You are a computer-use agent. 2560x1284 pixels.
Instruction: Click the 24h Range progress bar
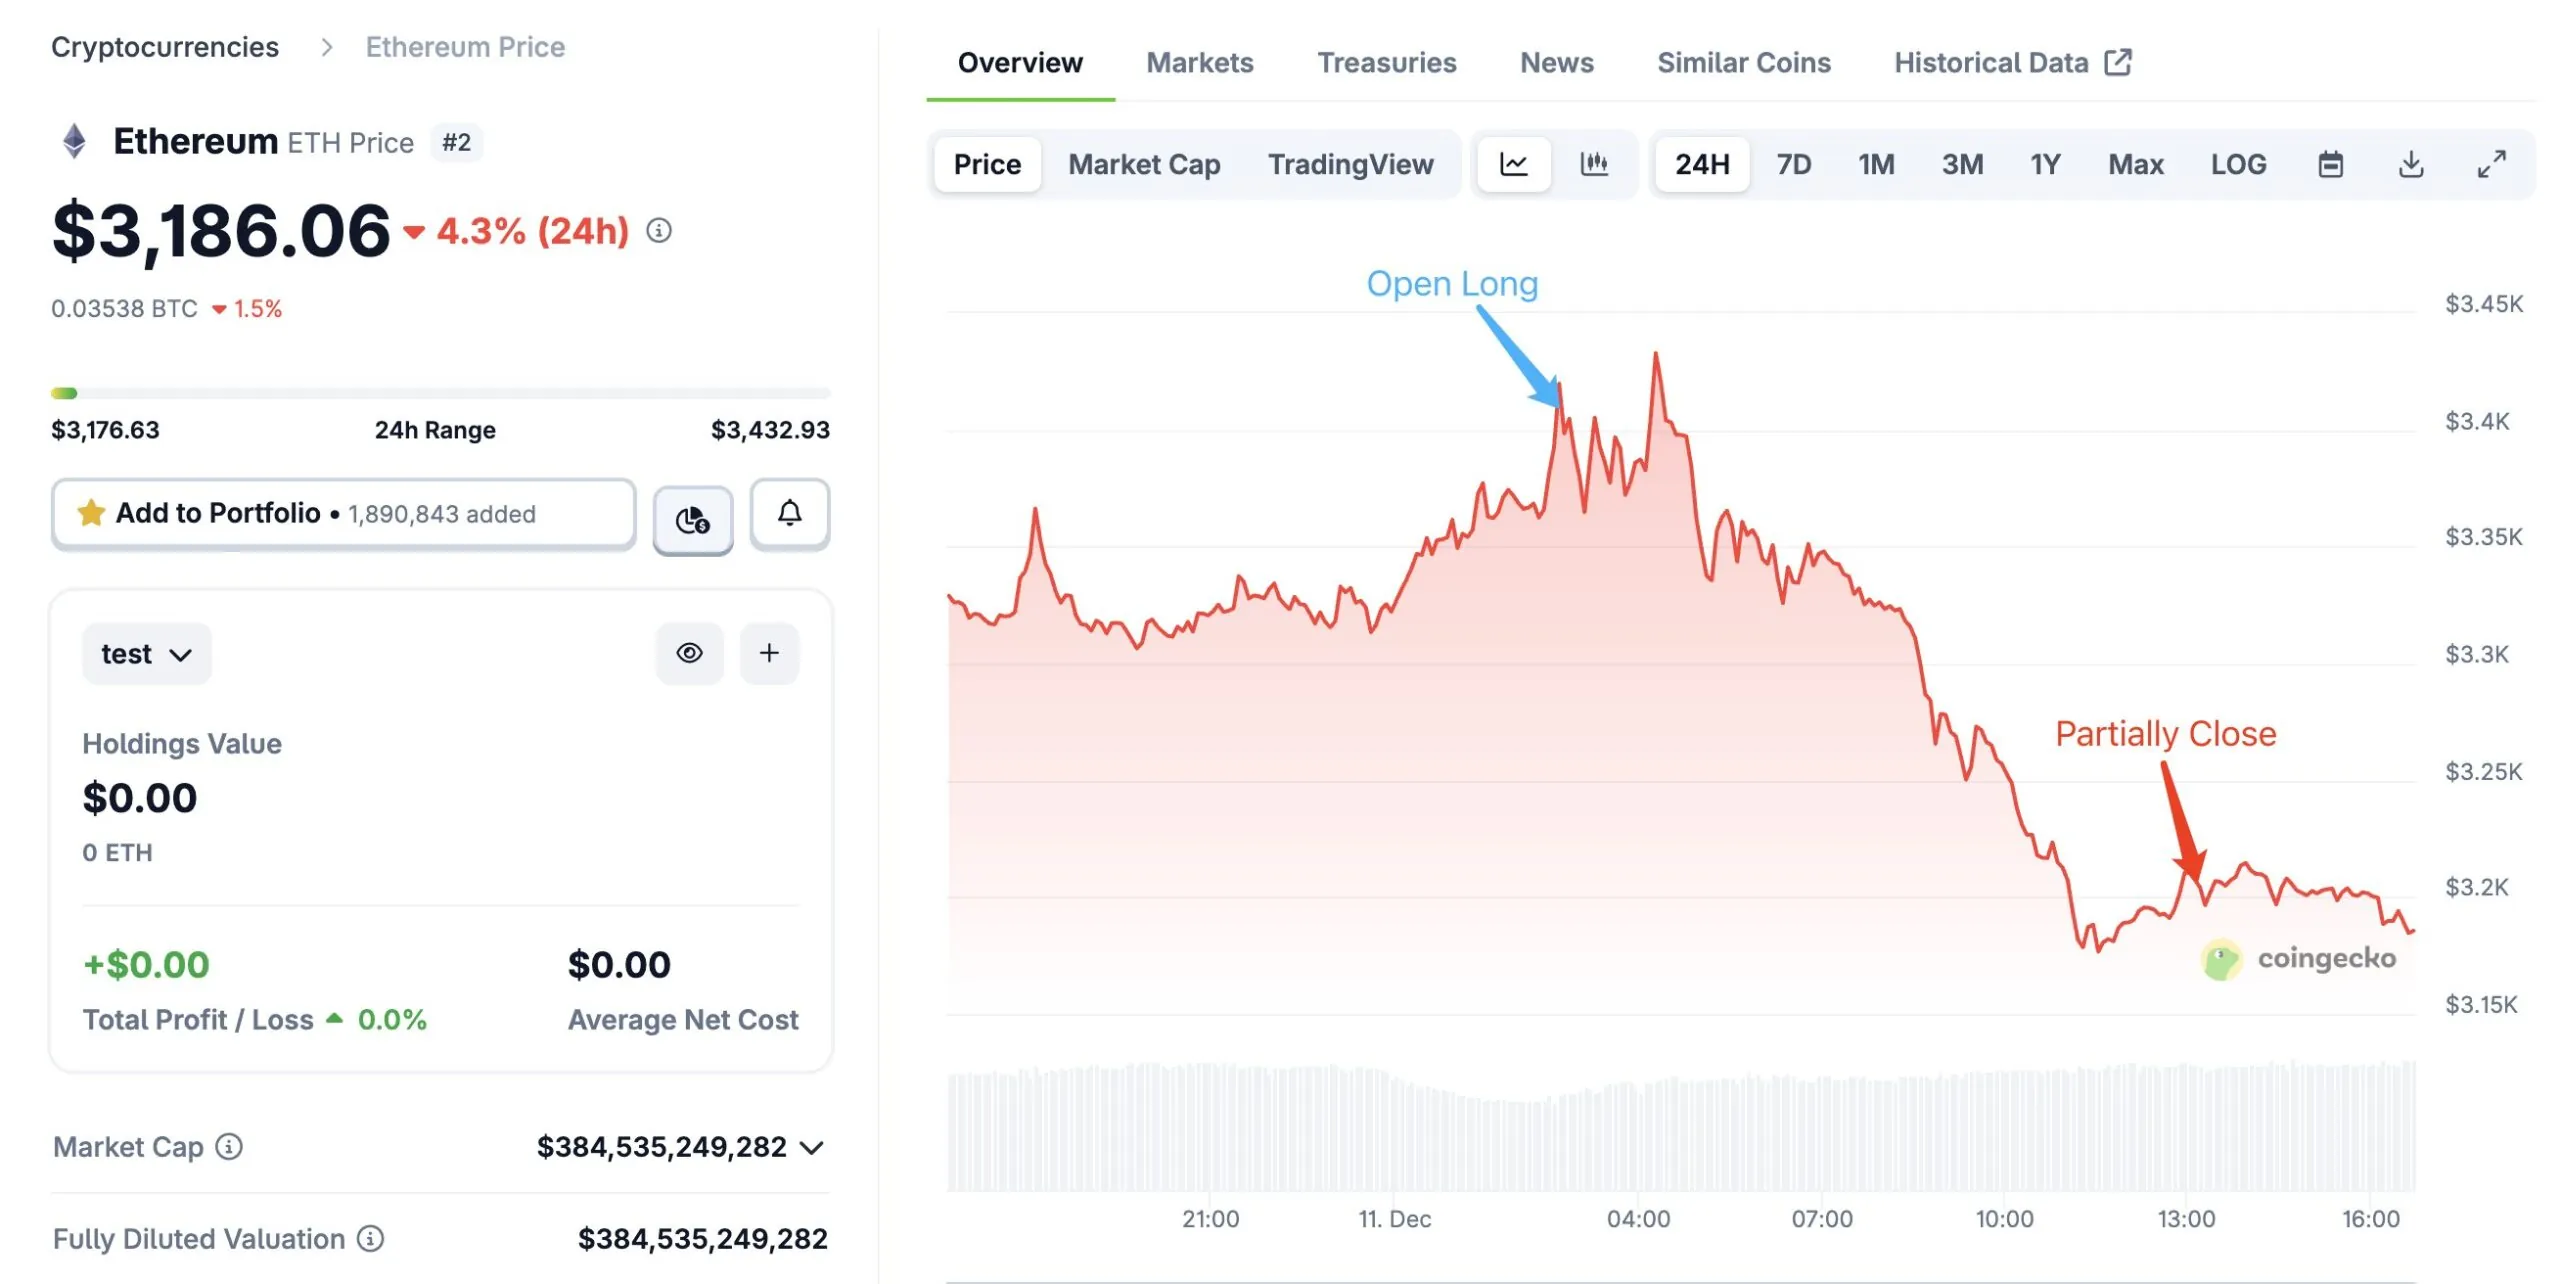(440, 393)
